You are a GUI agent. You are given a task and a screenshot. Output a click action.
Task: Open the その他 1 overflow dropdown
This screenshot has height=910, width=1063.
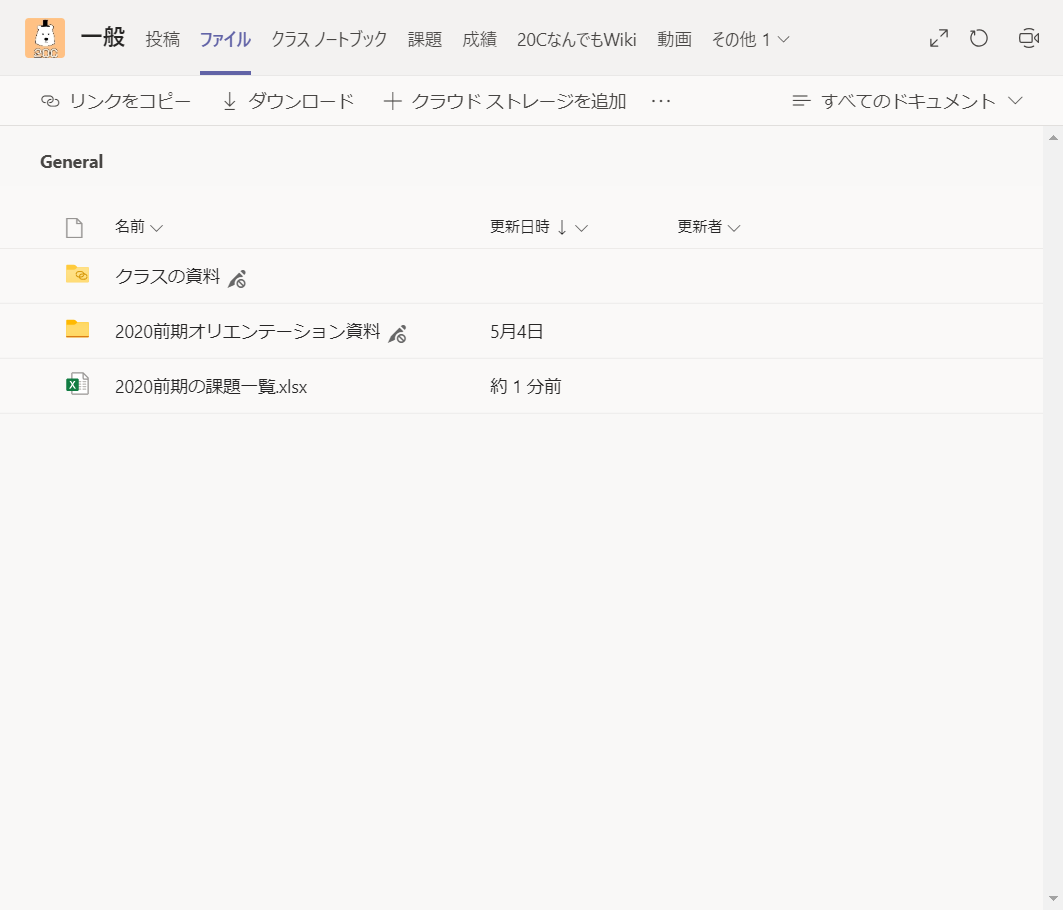(750, 40)
